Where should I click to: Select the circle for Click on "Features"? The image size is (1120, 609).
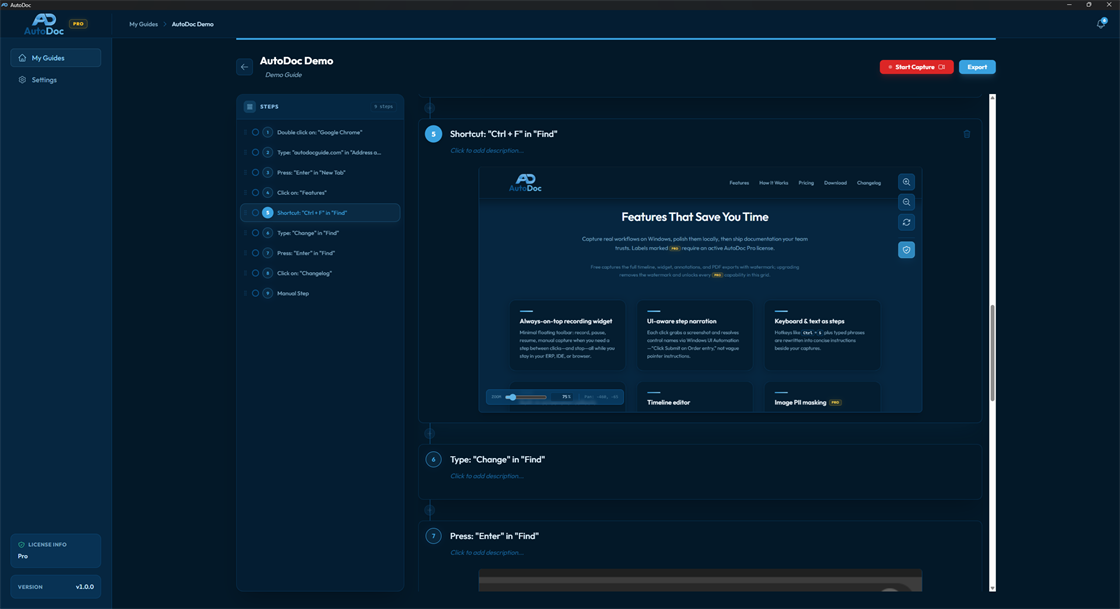click(255, 193)
